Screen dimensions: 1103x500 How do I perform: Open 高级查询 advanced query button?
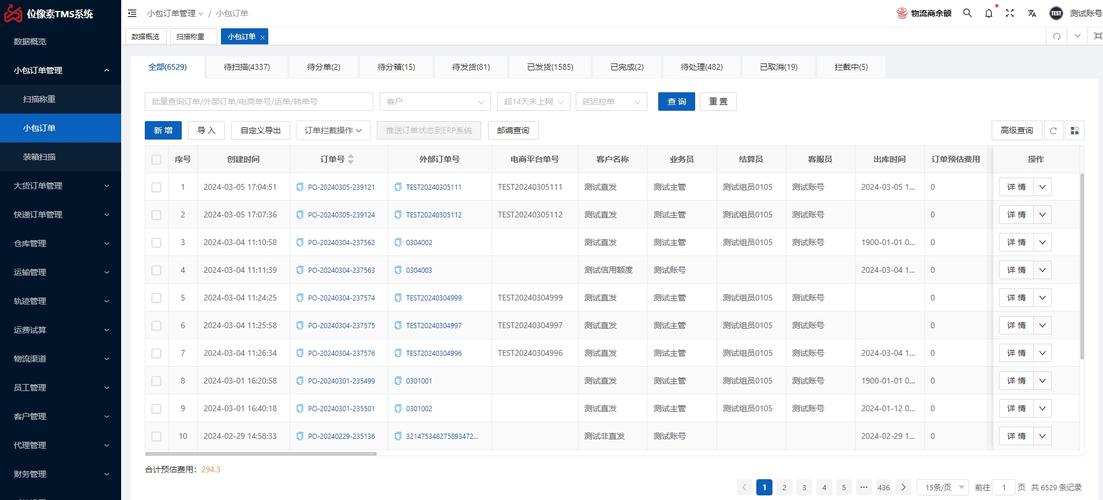1016,130
